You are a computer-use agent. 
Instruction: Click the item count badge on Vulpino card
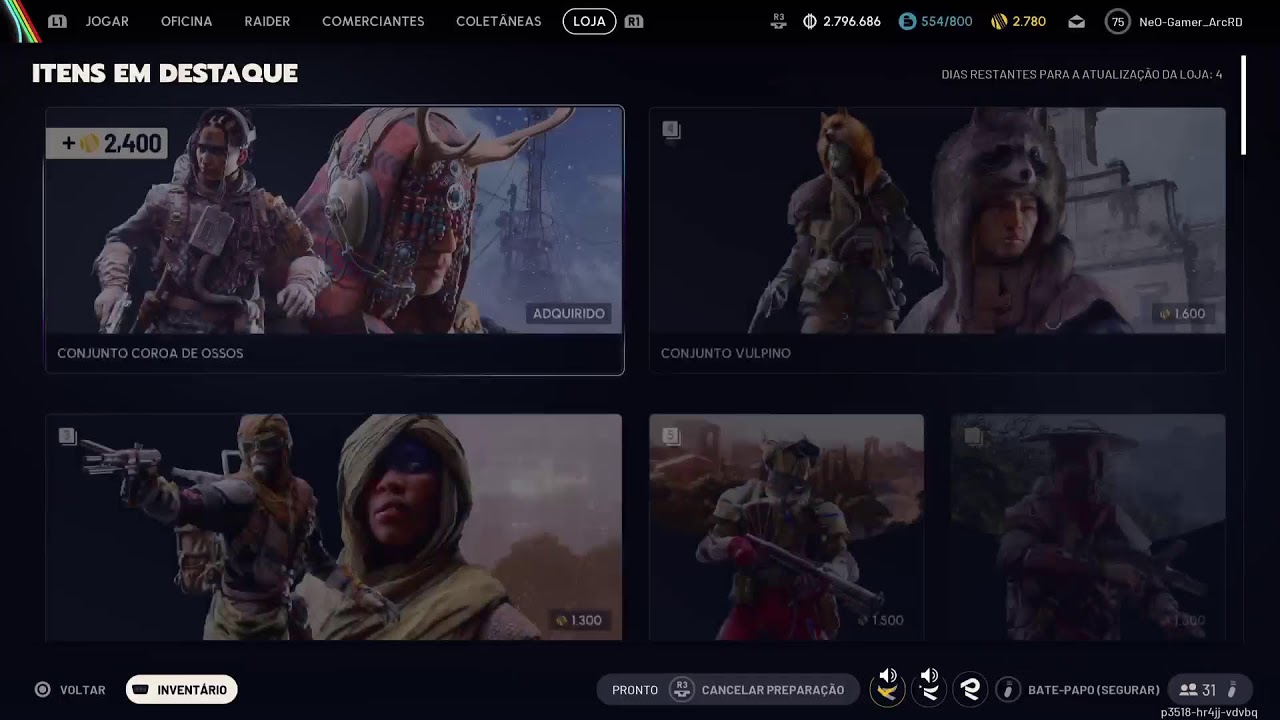[671, 130]
